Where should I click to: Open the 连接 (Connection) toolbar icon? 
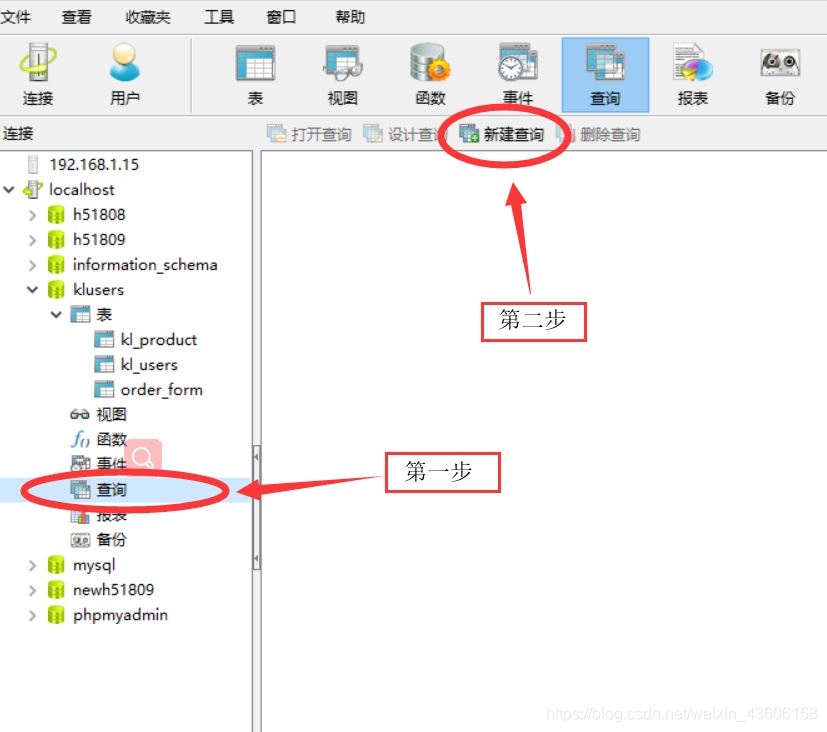[x=37, y=73]
